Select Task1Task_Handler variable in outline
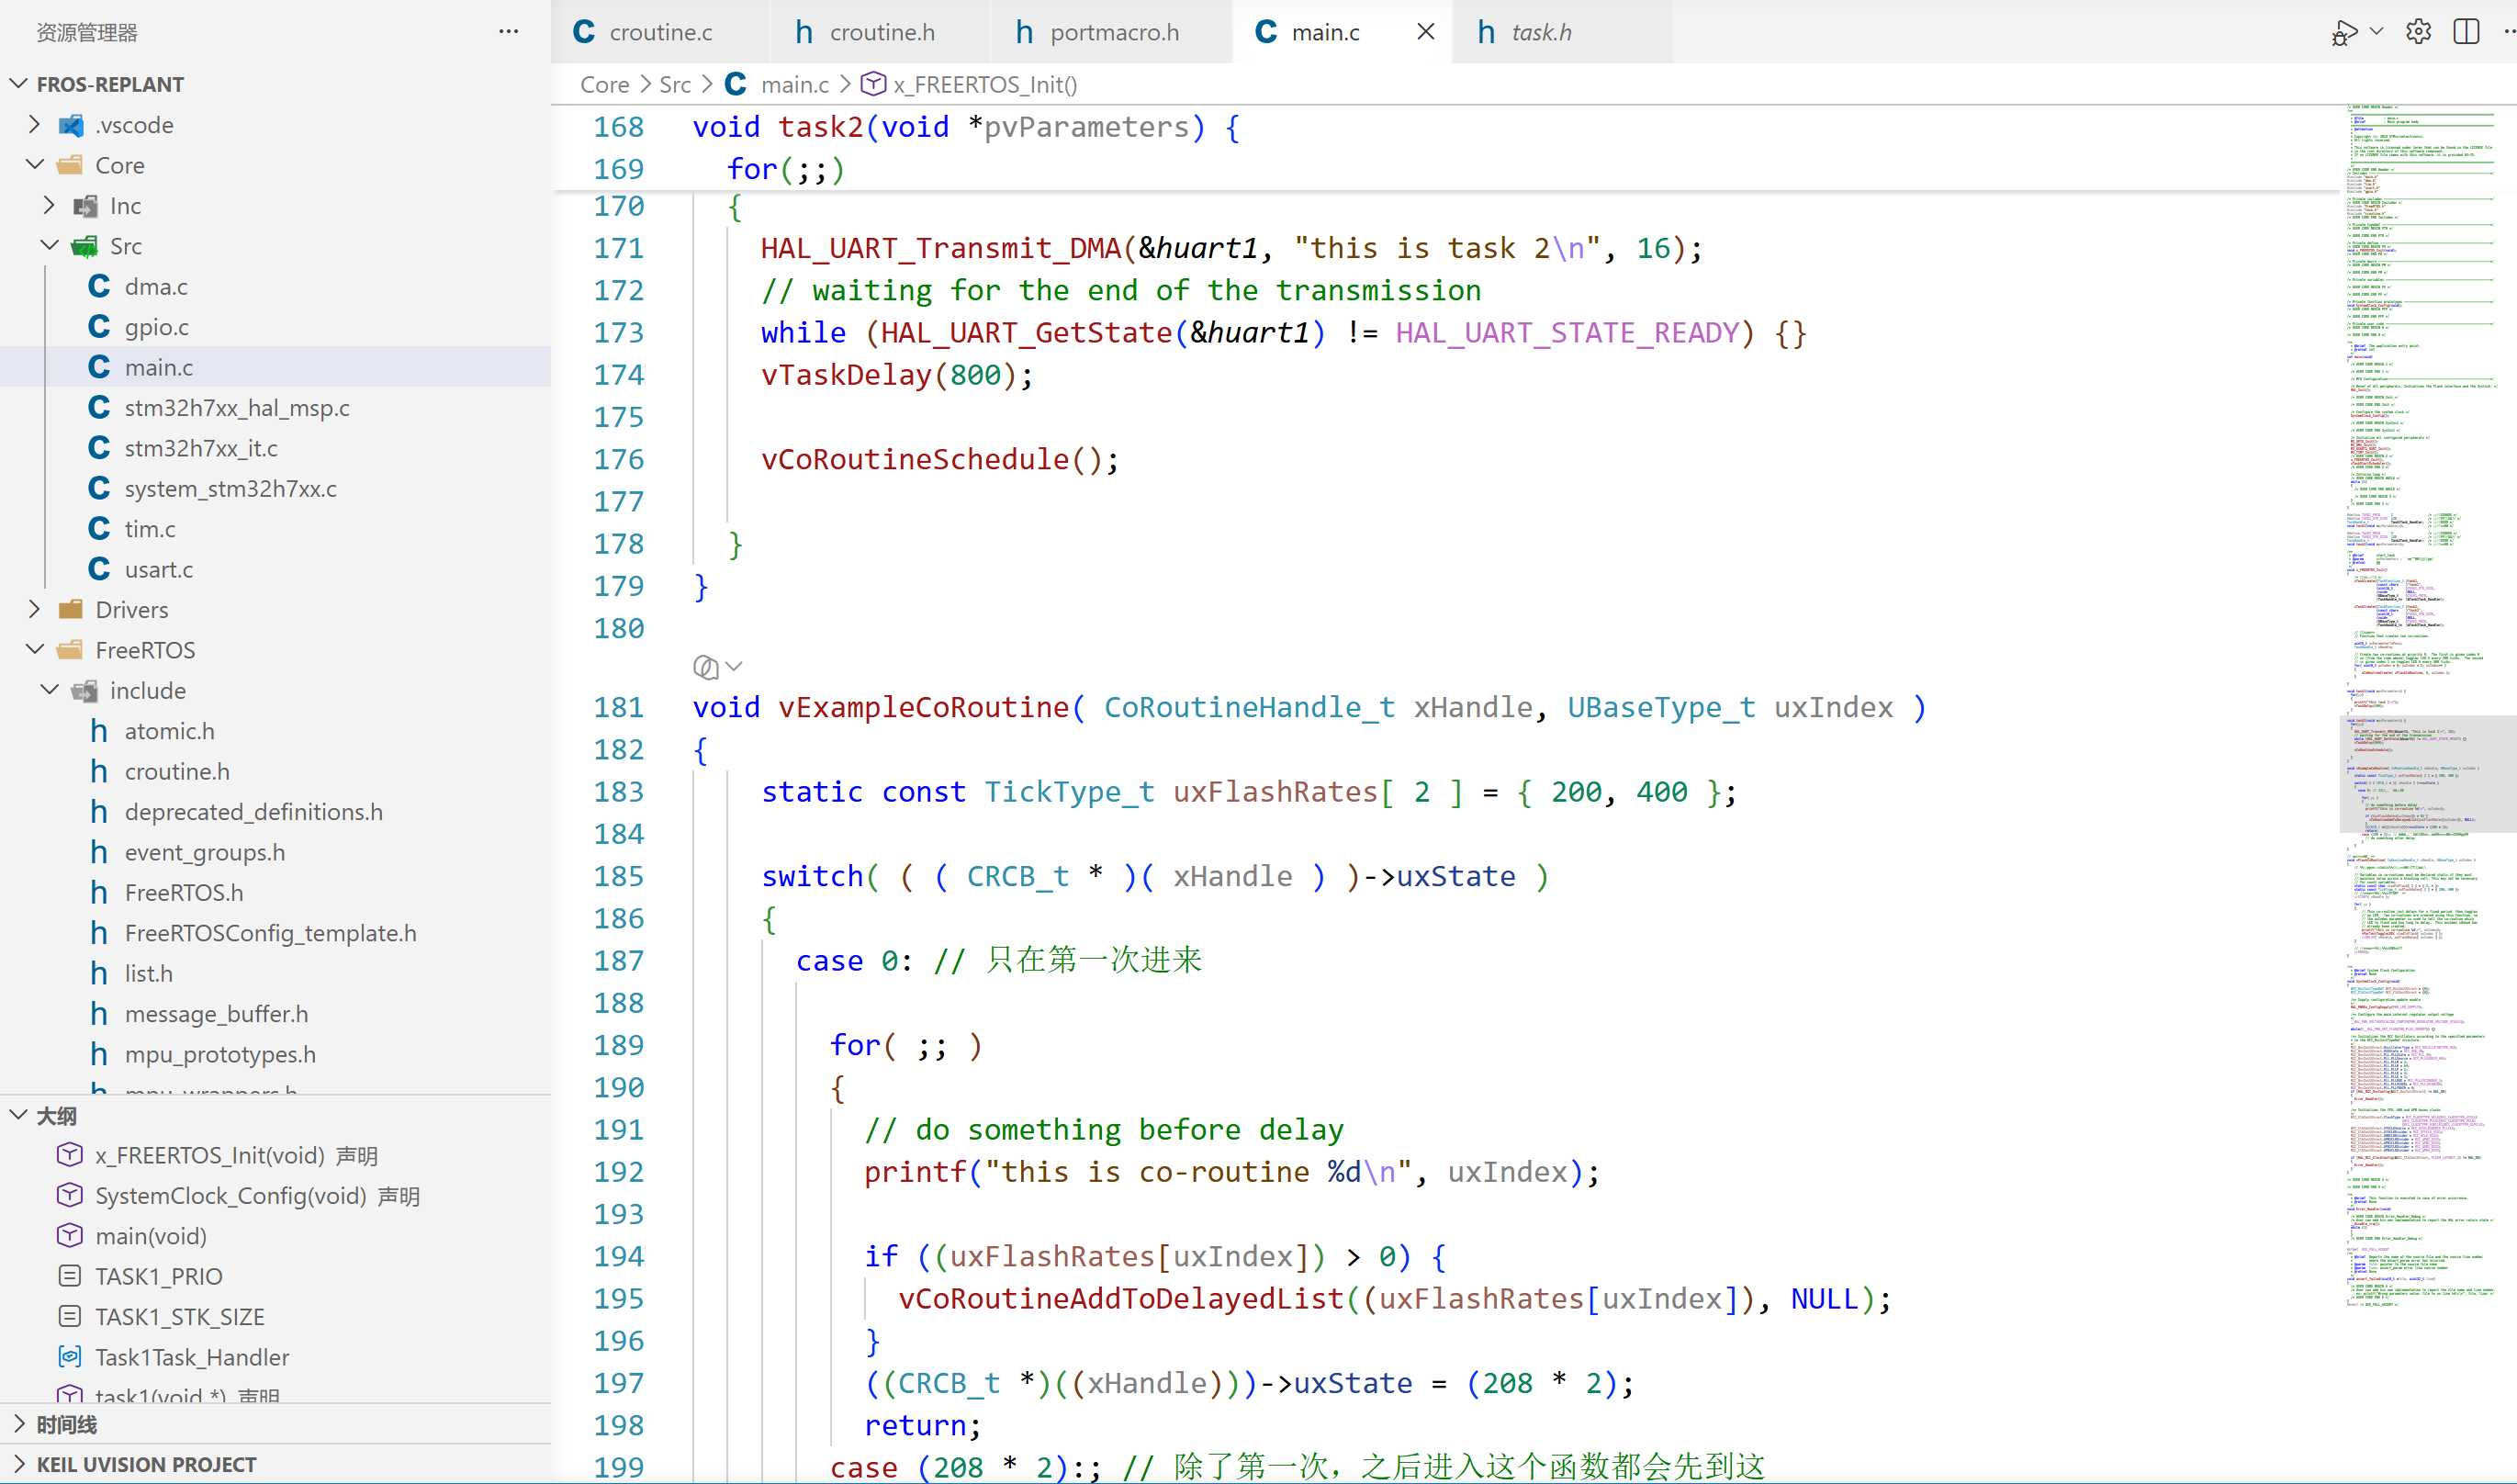Screen dimensions: 2517x1484 pyautogui.click(x=275, y=1357)
